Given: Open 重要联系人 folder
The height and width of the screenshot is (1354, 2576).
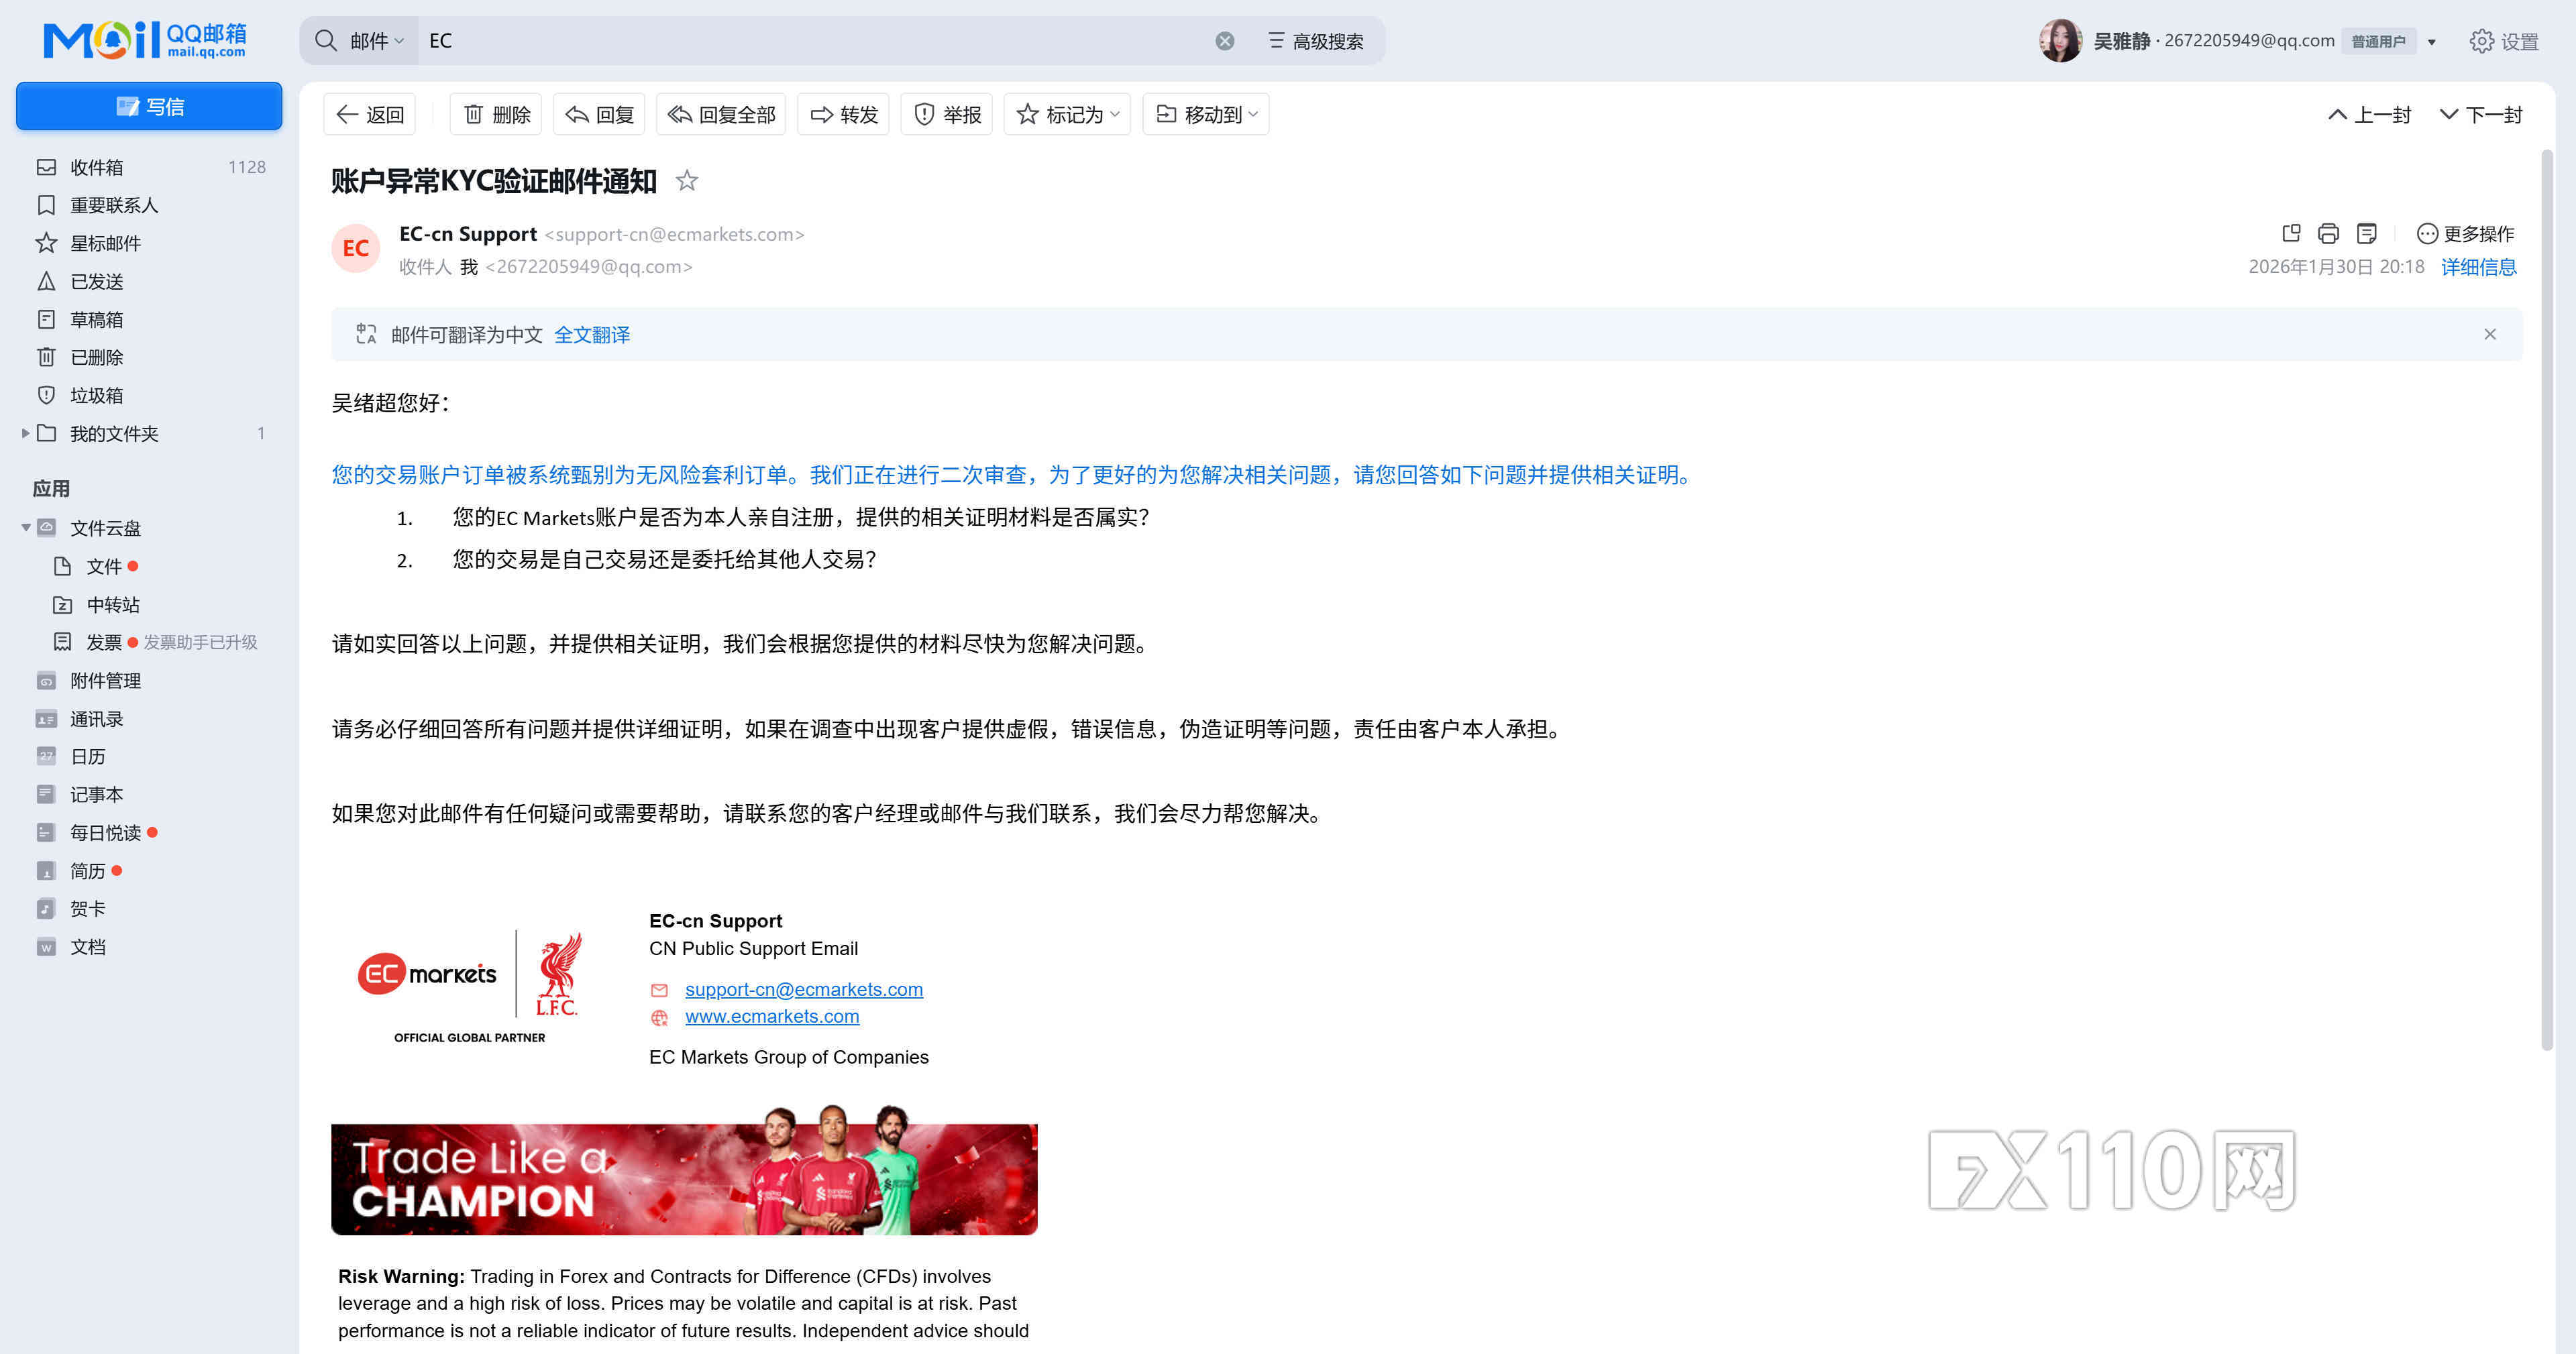Looking at the screenshot, I should pos(150,205).
